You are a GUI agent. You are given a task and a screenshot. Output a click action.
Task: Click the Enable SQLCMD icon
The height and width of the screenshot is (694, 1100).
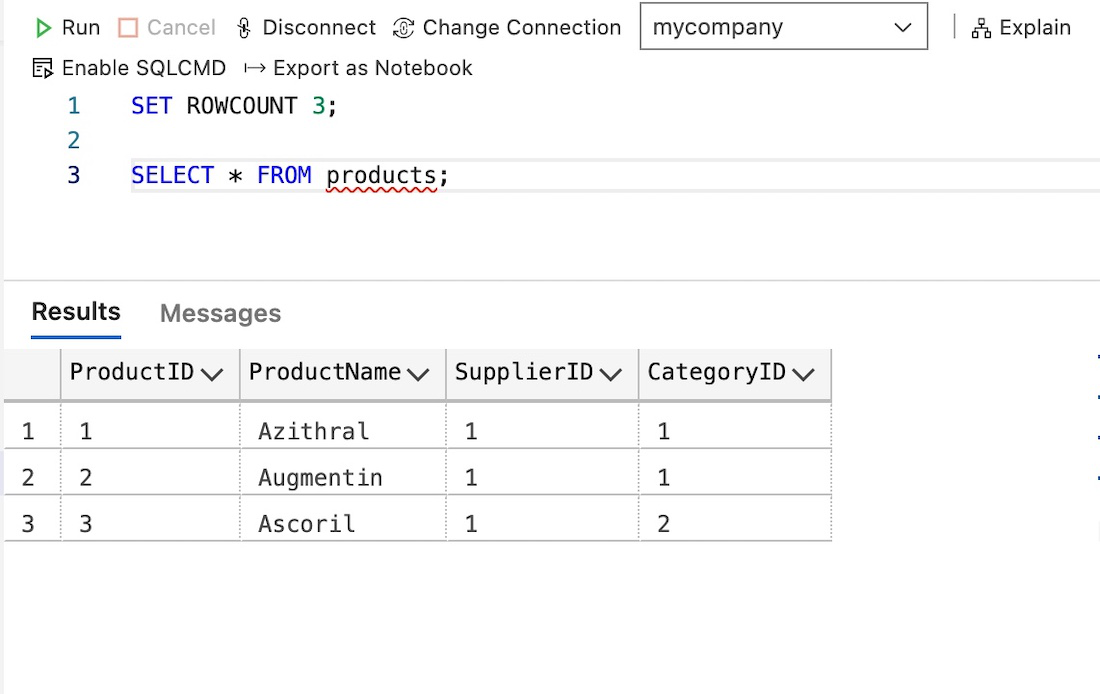(x=42, y=68)
